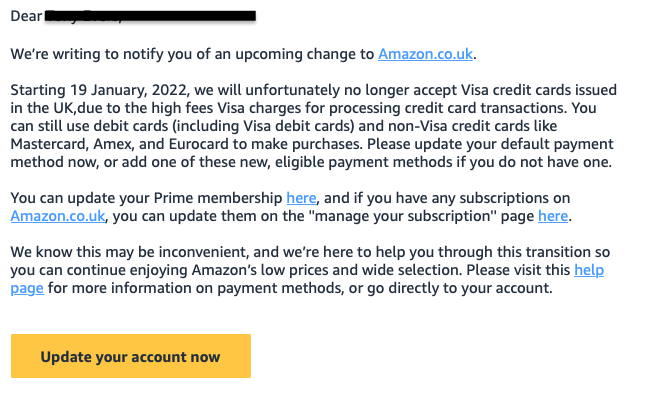Click the date '19 January, 2022'
This screenshot has height=406, width=645.
(130, 90)
